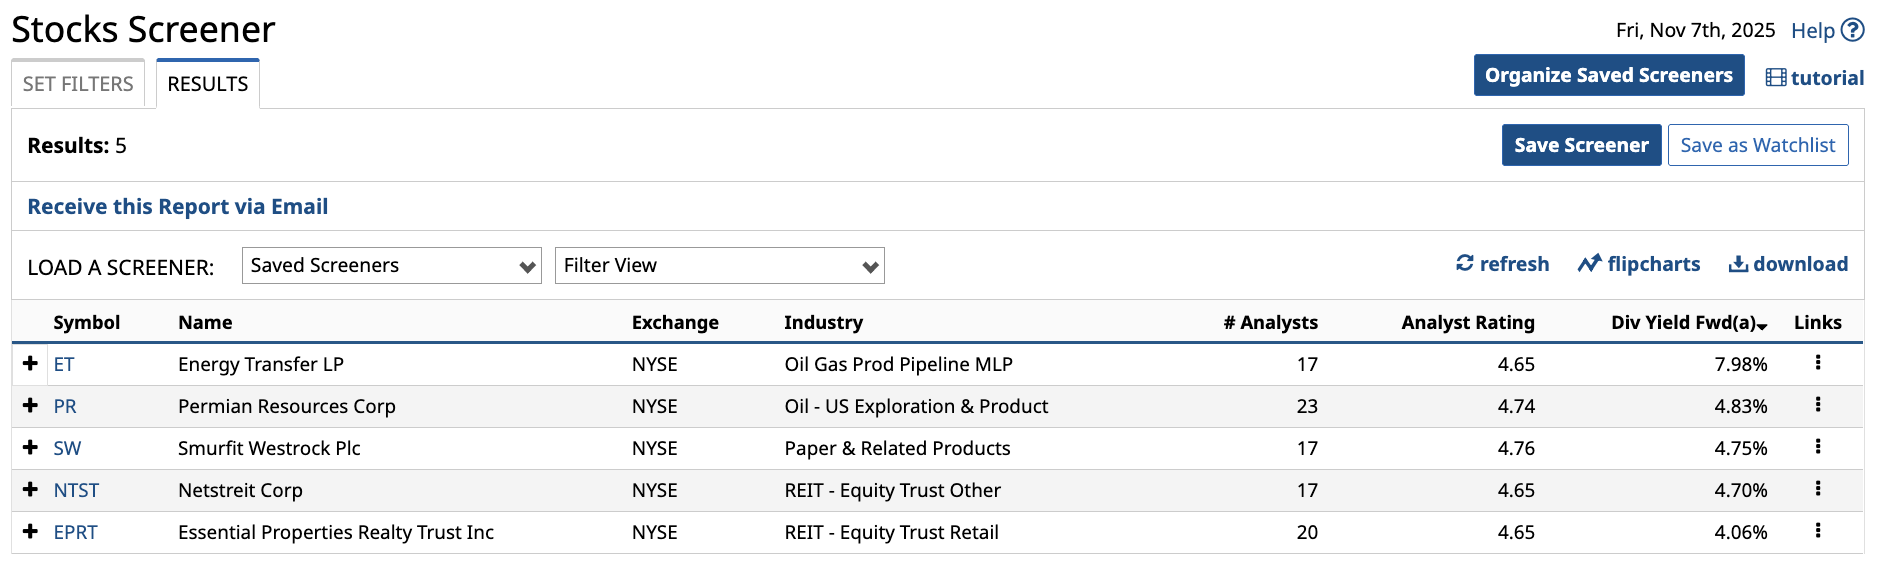Screen dimensions: 1884x570
Task: Switch to the SET FILTERS tab
Action: [x=78, y=84]
